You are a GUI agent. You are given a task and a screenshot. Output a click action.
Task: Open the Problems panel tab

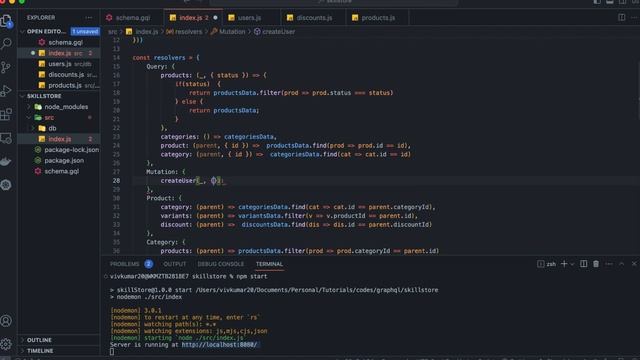124,264
